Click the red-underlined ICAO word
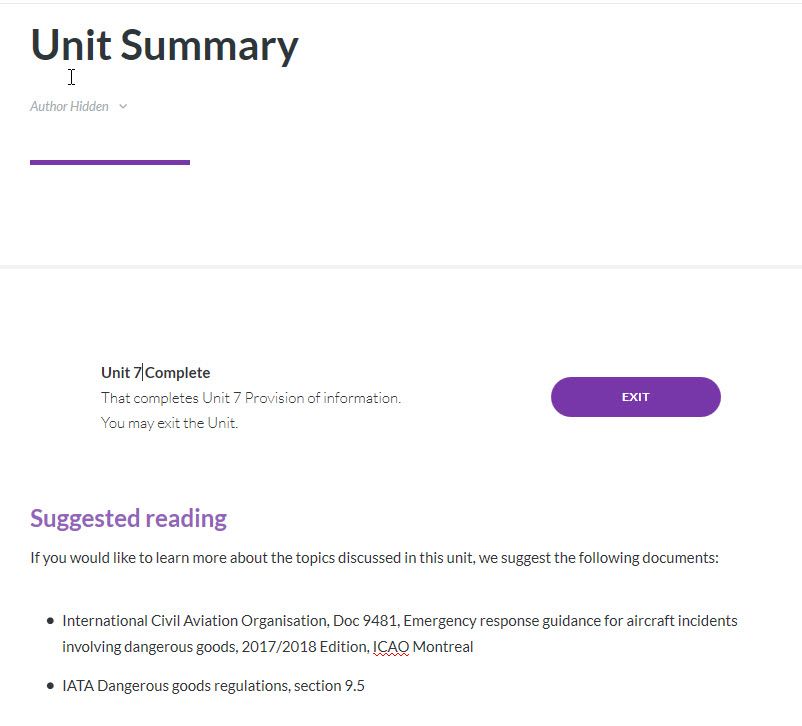The height and width of the screenshot is (726, 802). pyautogui.click(x=391, y=647)
